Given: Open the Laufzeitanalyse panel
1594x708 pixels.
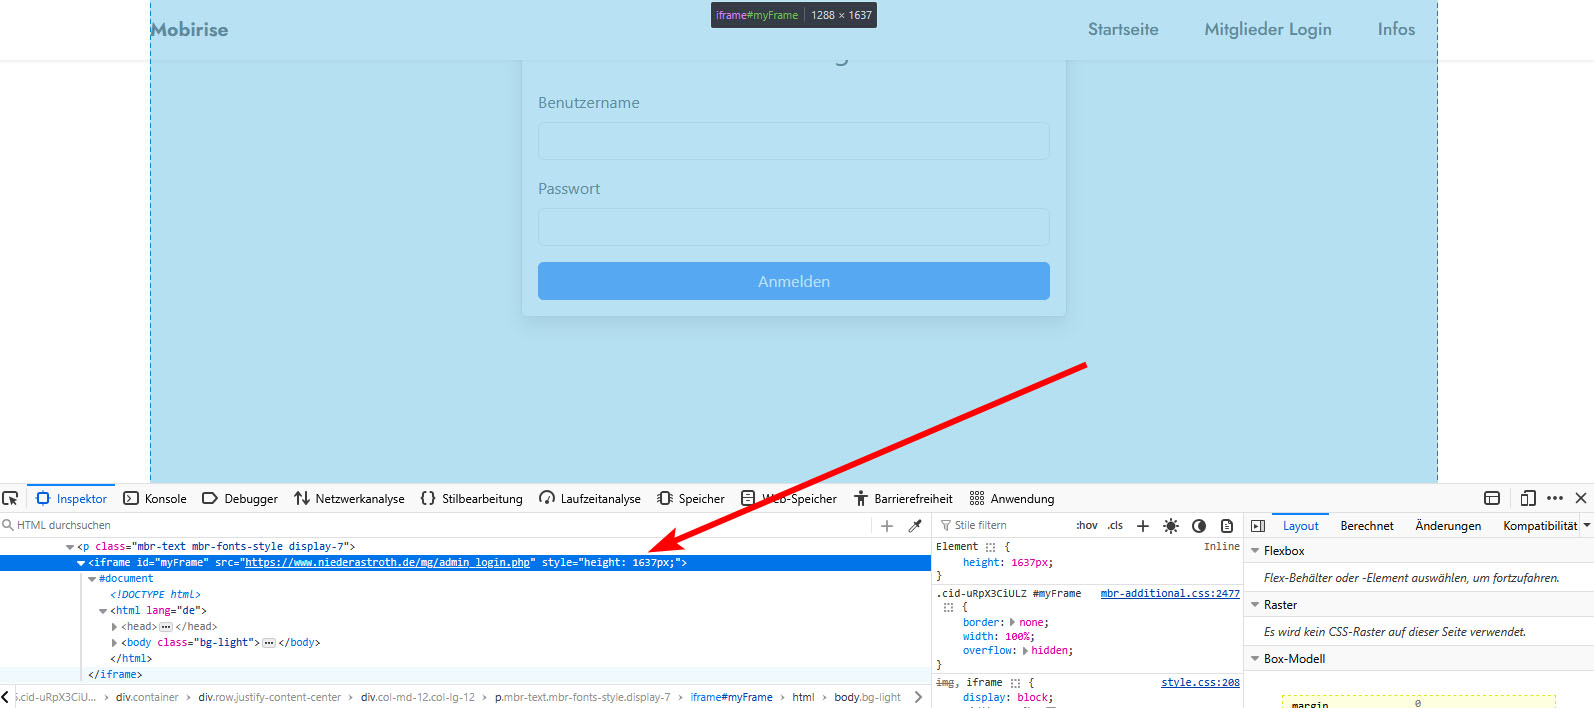Looking at the screenshot, I should [x=590, y=498].
